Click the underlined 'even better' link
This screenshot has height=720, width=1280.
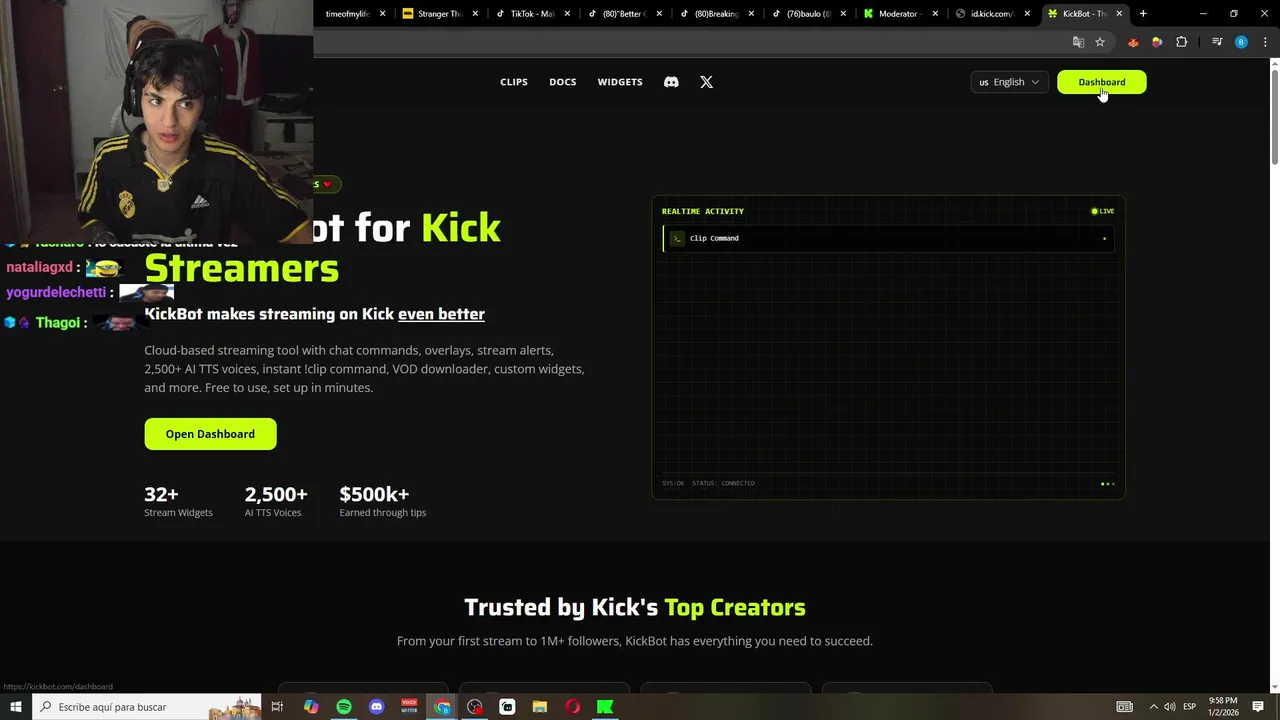[441, 314]
